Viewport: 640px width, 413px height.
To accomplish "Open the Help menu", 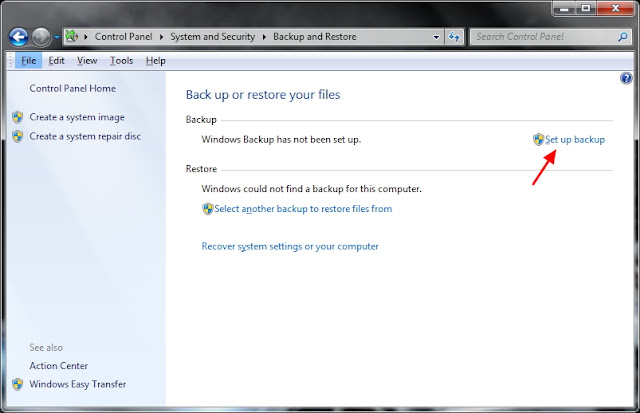I will (156, 61).
